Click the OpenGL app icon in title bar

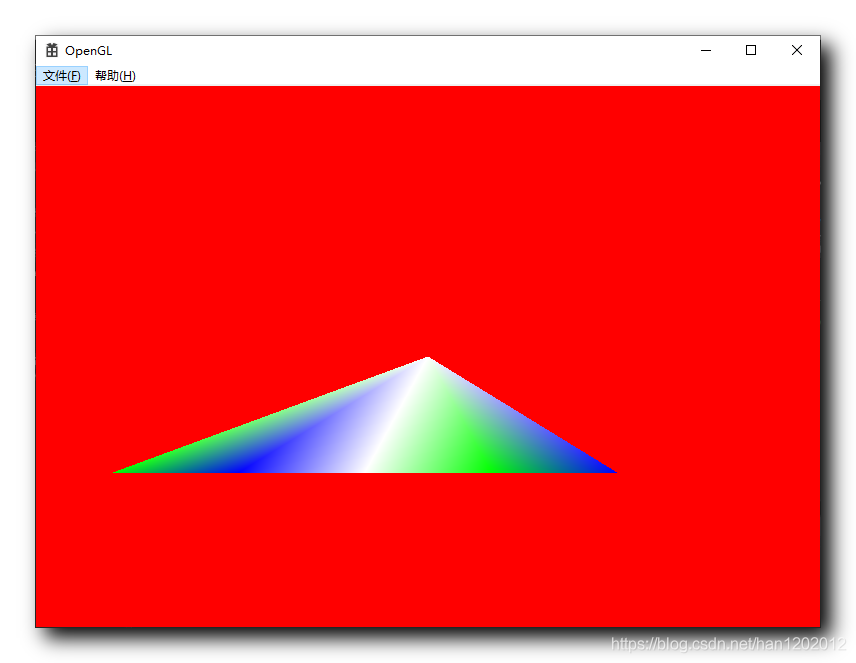(51, 50)
